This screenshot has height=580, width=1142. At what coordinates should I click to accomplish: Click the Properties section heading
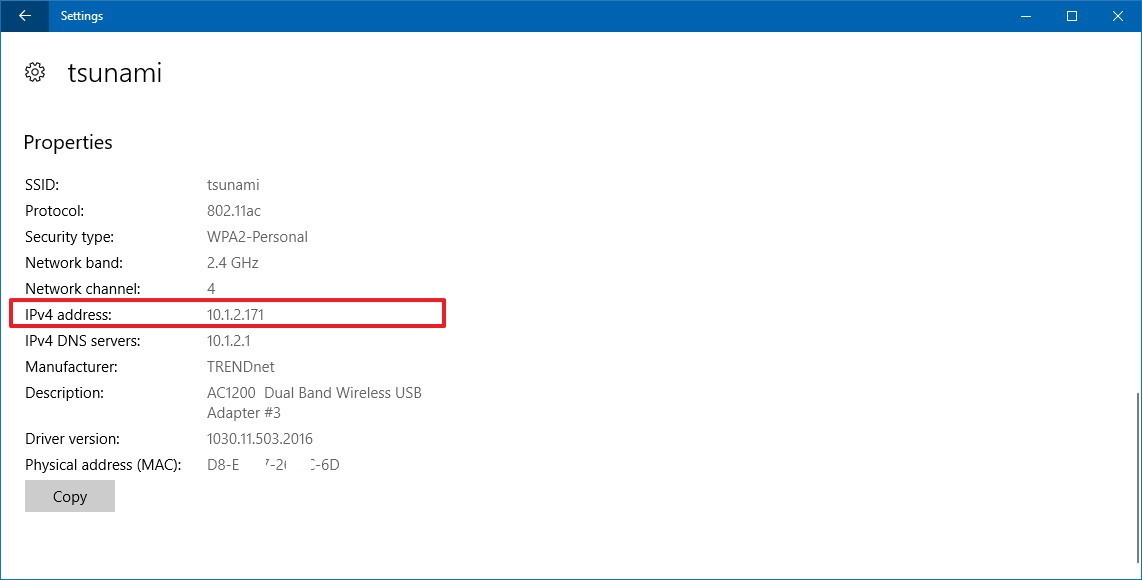(68, 143)
